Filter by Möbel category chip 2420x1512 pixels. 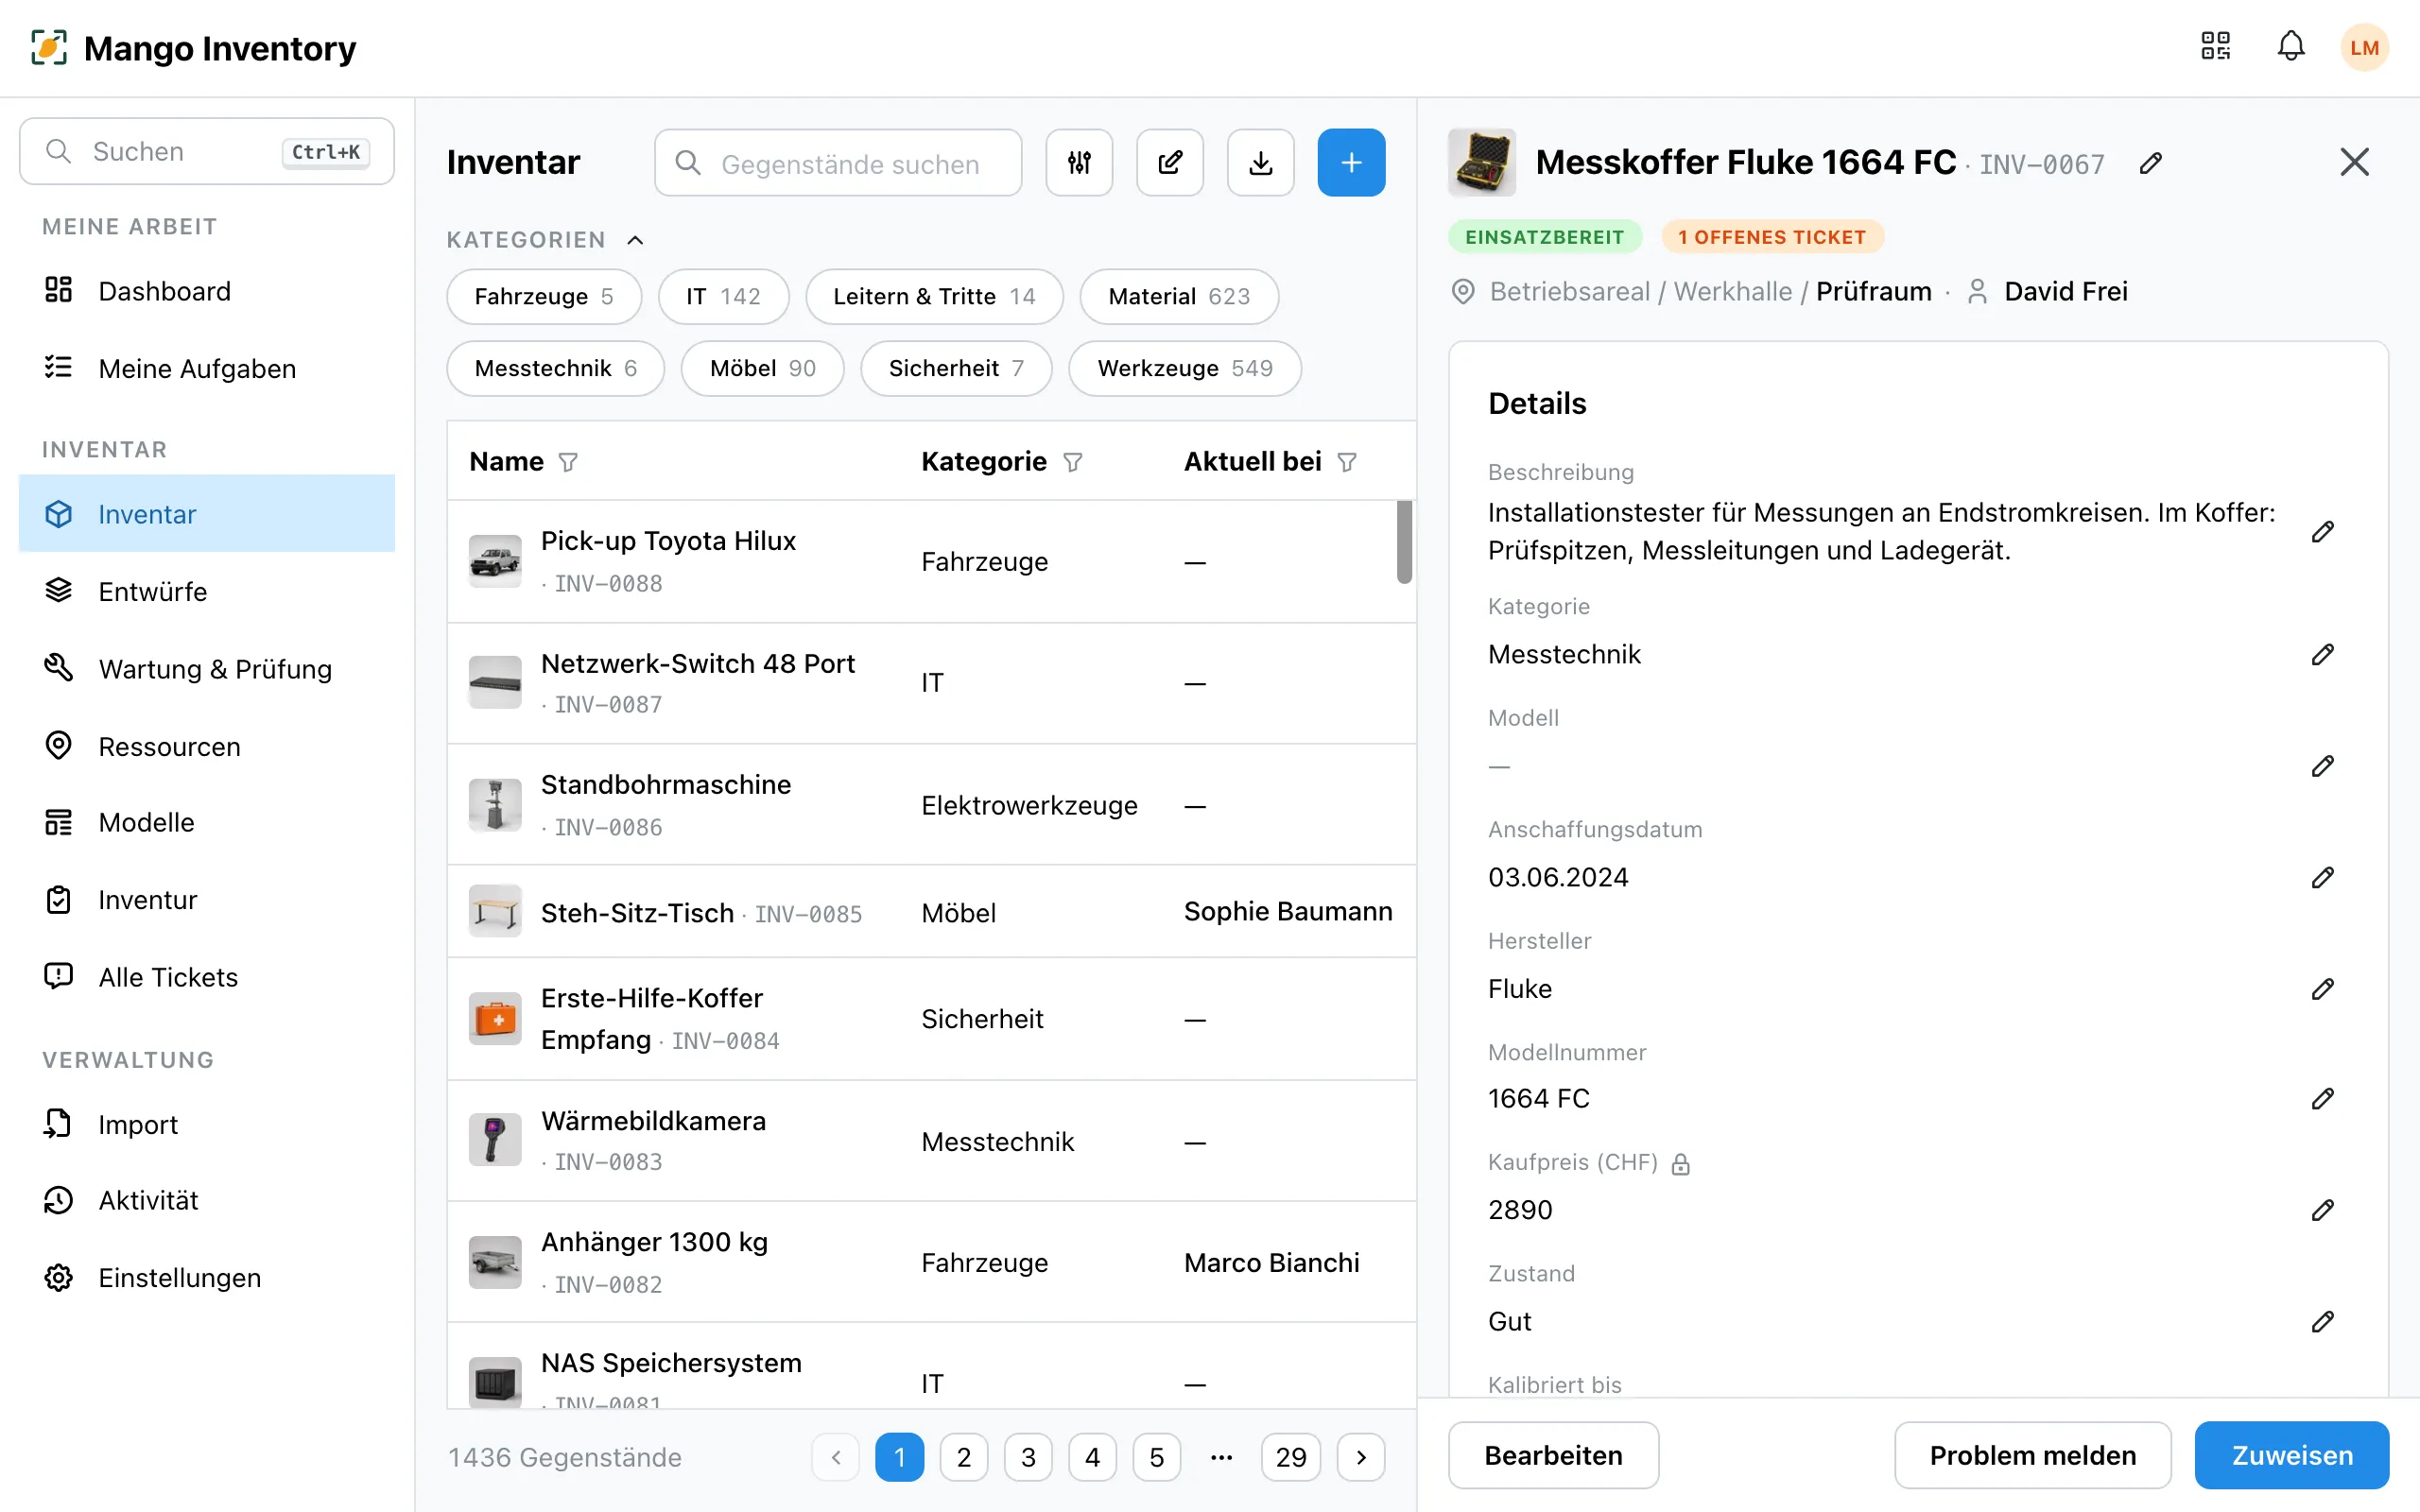(x=762, y=368)
